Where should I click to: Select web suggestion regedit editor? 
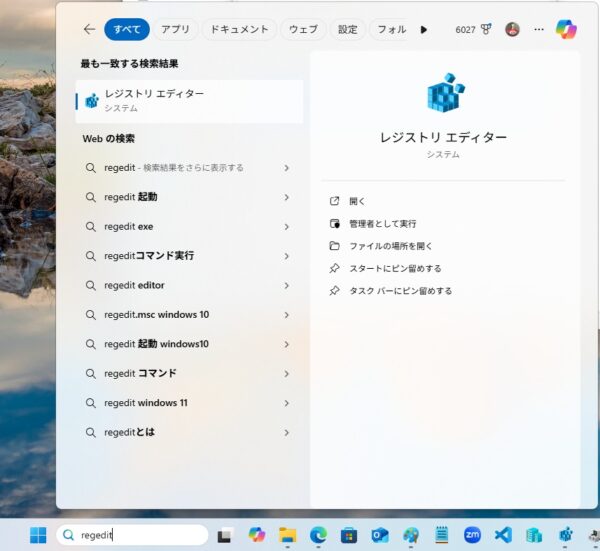click(x=188, y=285)
